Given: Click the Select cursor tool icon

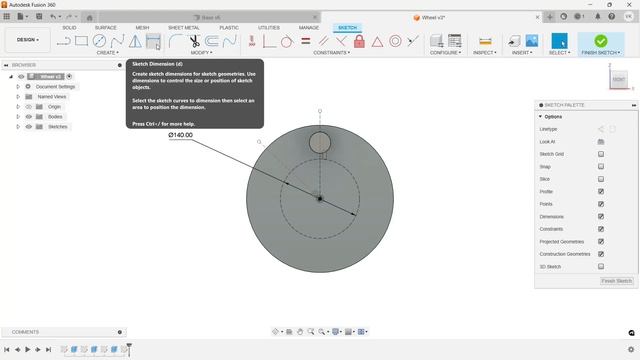Looking at the screenshot, I should (x=559, y=41).
